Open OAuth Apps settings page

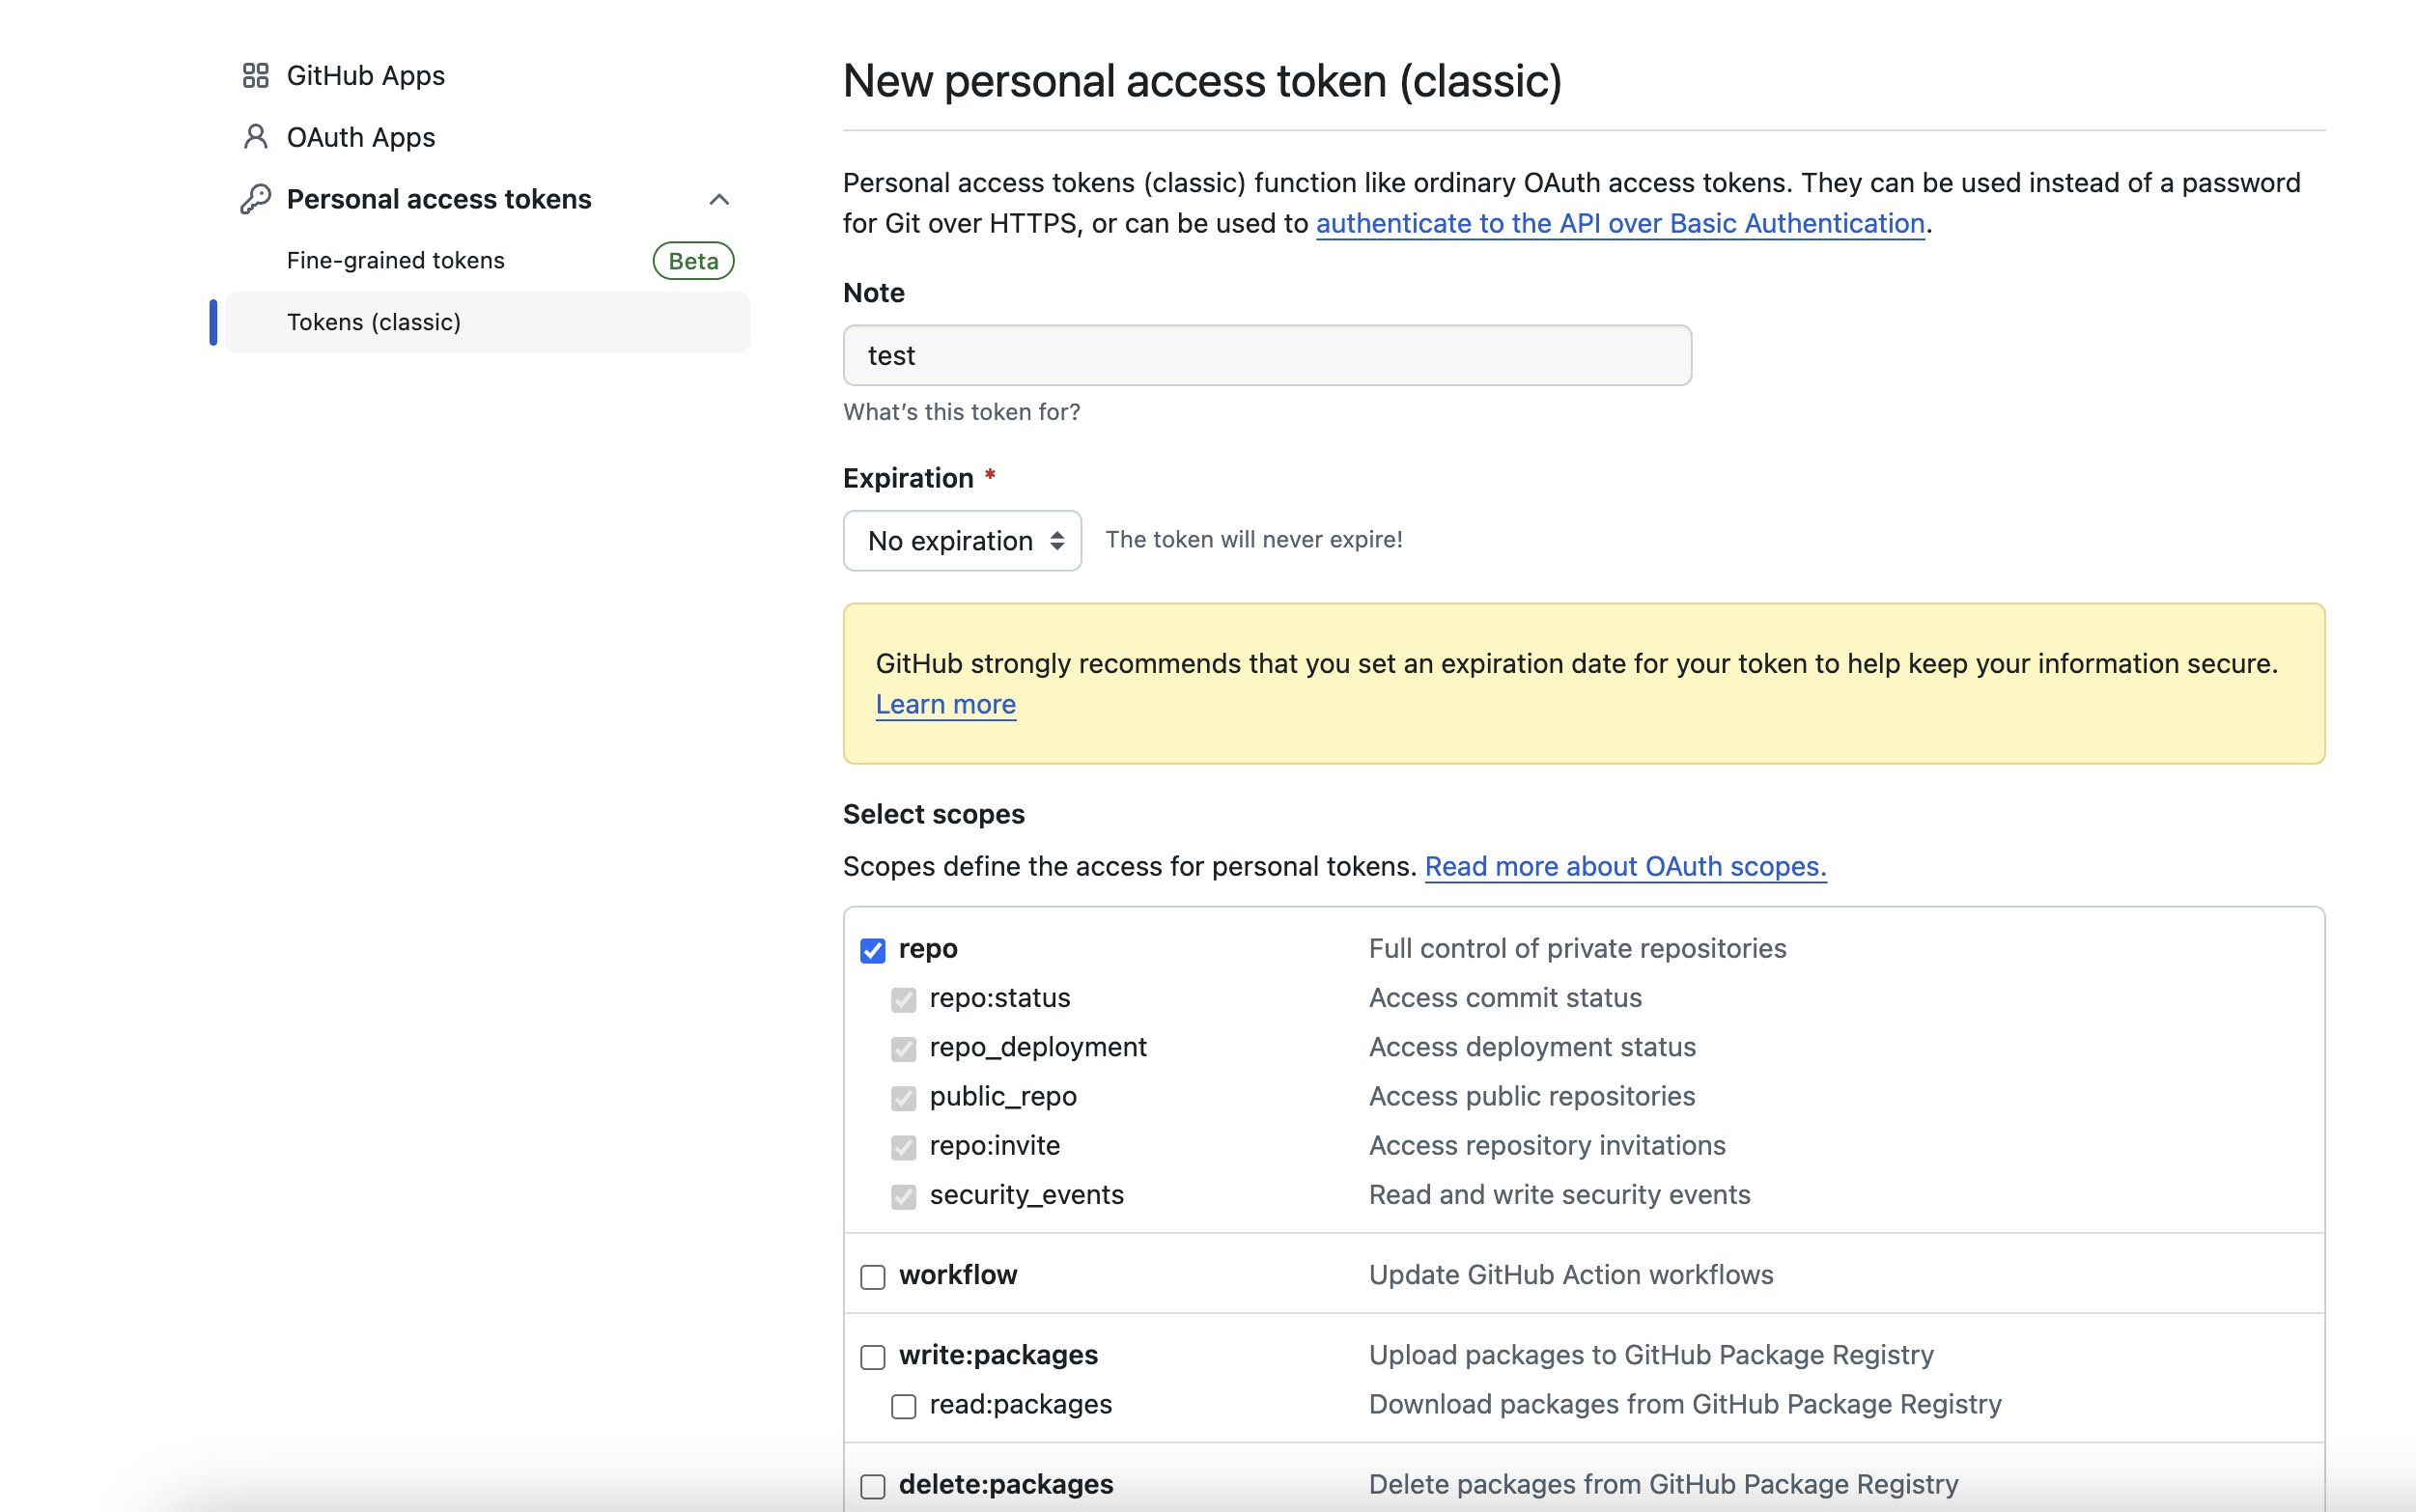pos(361,137)
